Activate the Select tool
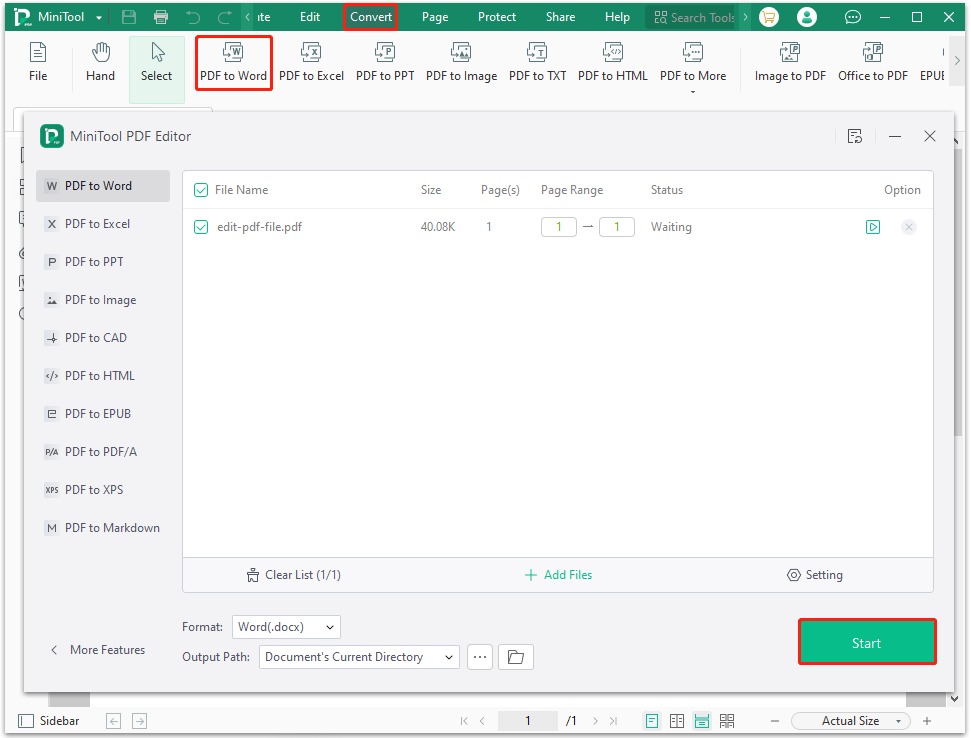Image resolution: width=971 pixels, height=738 pixels. tap(157, 69)
